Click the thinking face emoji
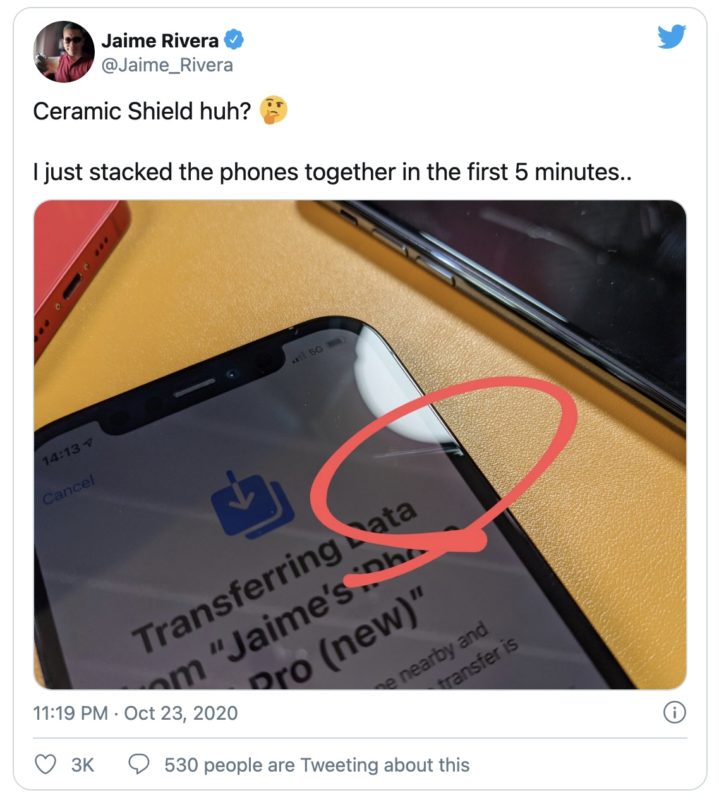Image resolution: width=719 pixels, height=800 pixels. pos(274,110)
